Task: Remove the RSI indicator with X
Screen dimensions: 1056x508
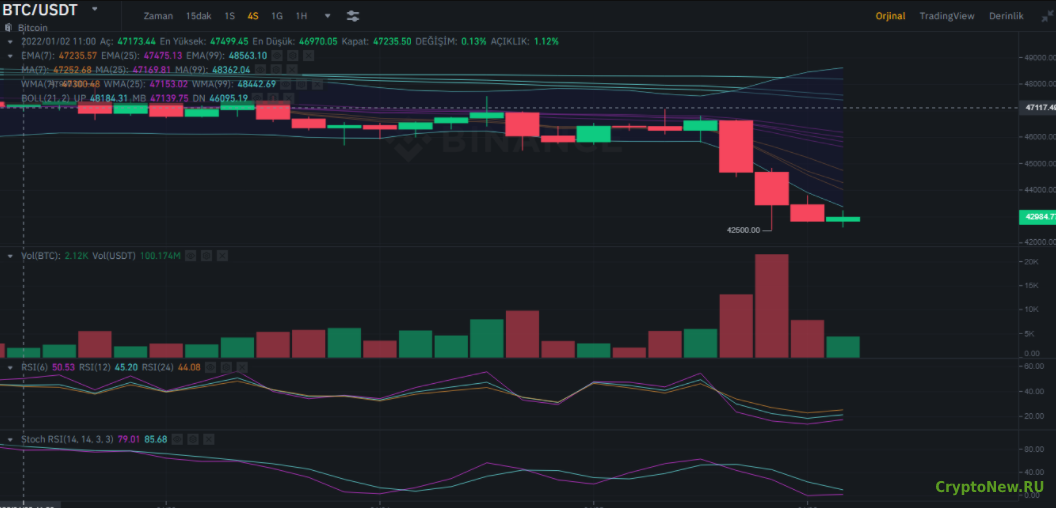Action: pyautogui.click(x=242, y=367)
